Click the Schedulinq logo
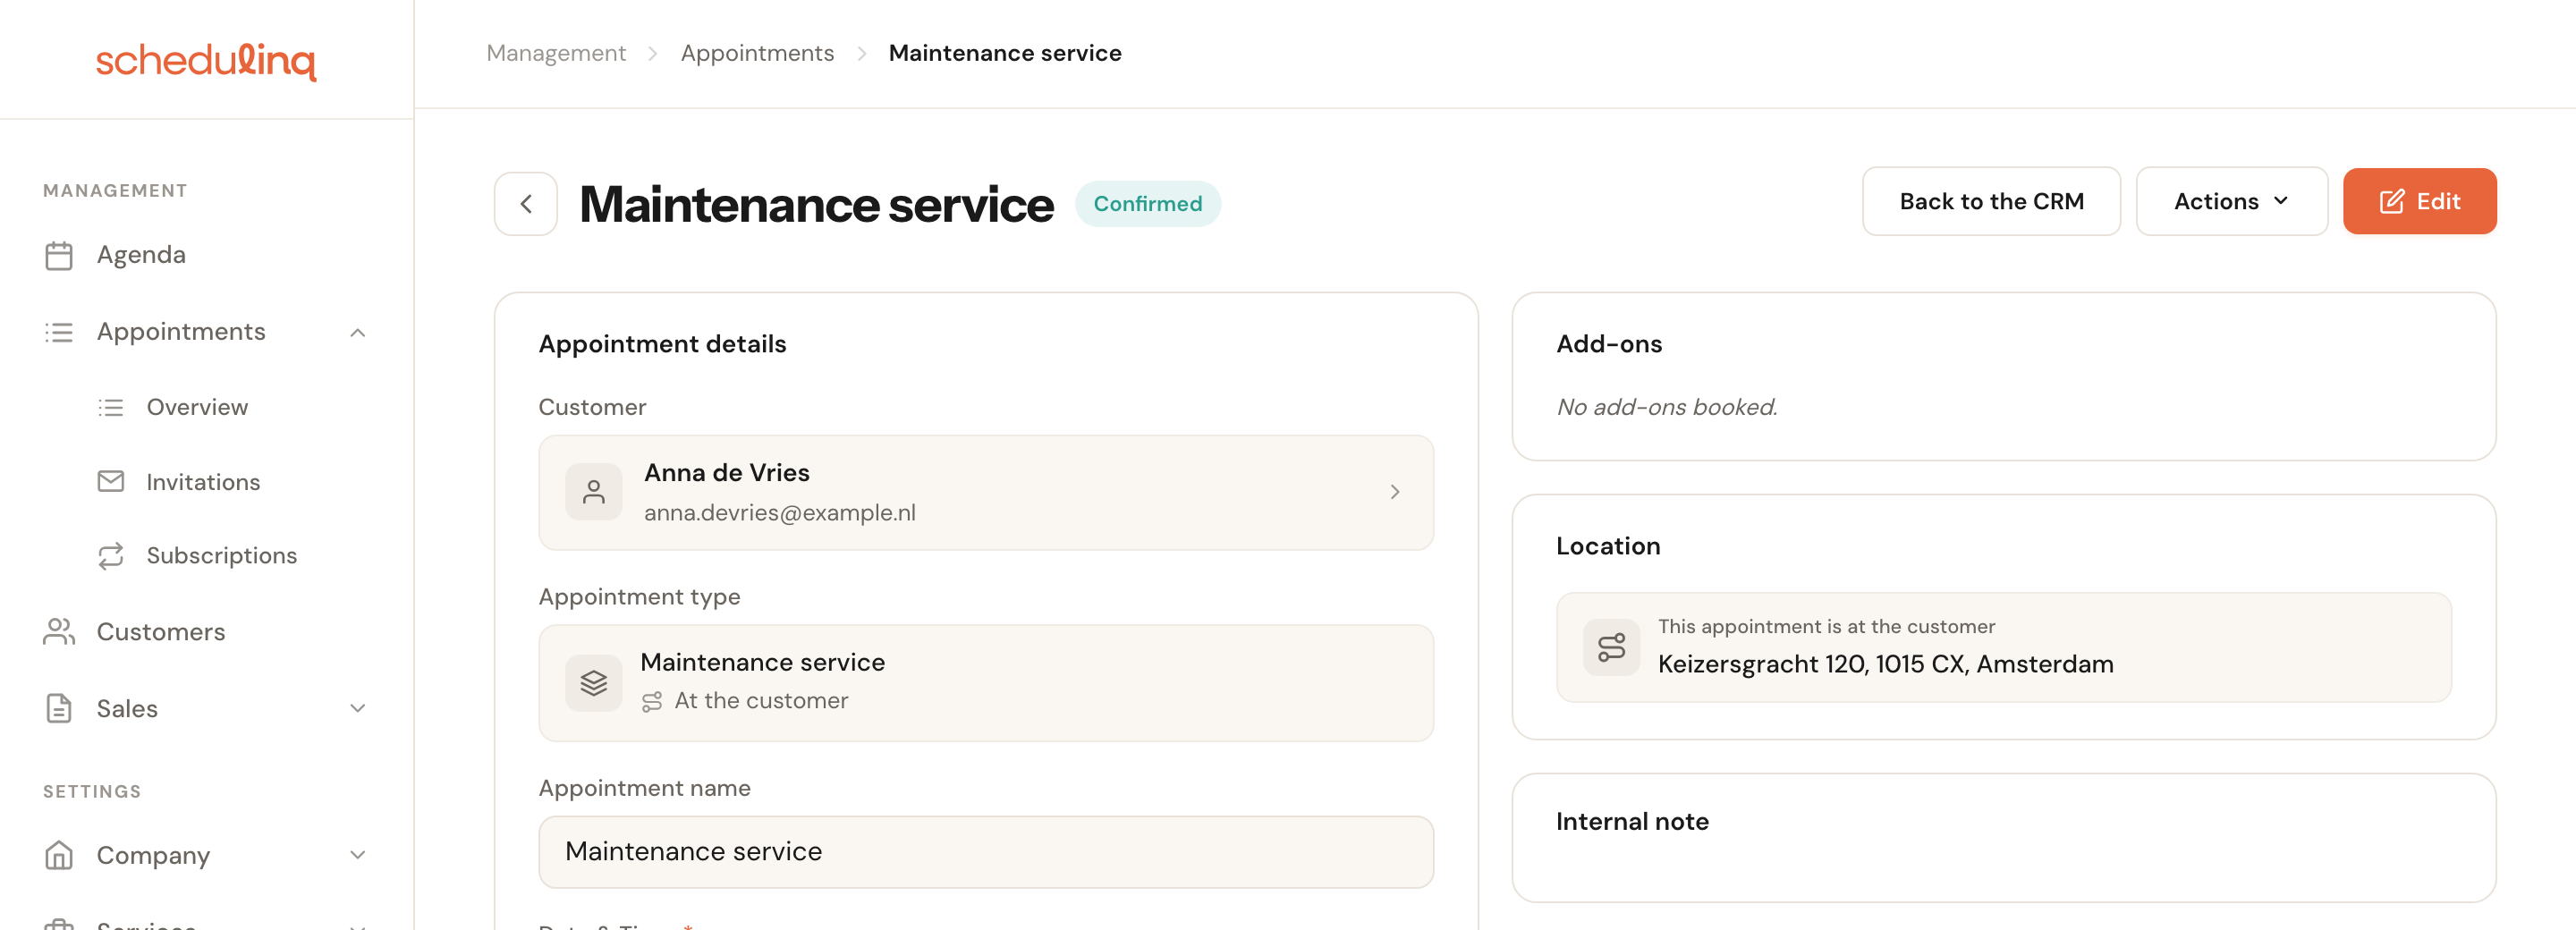 (x=206, y=61)
